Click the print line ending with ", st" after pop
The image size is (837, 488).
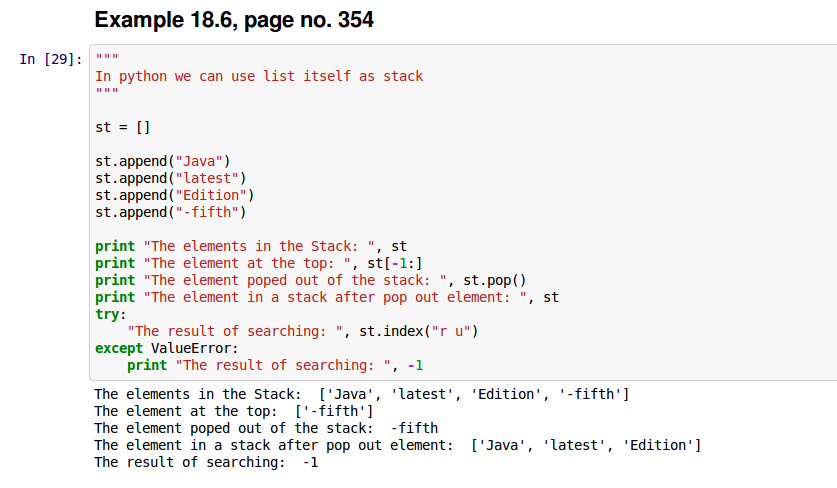point(327,297)
